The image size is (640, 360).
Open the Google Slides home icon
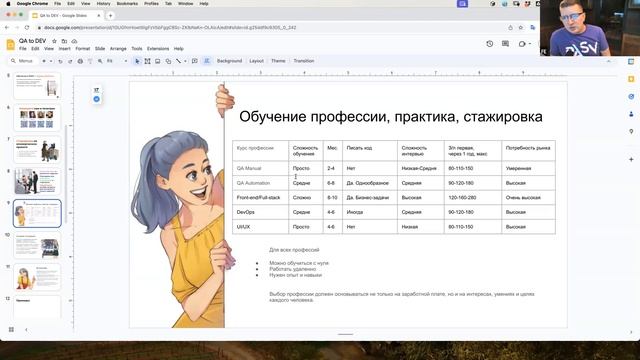tap(11, 44)
